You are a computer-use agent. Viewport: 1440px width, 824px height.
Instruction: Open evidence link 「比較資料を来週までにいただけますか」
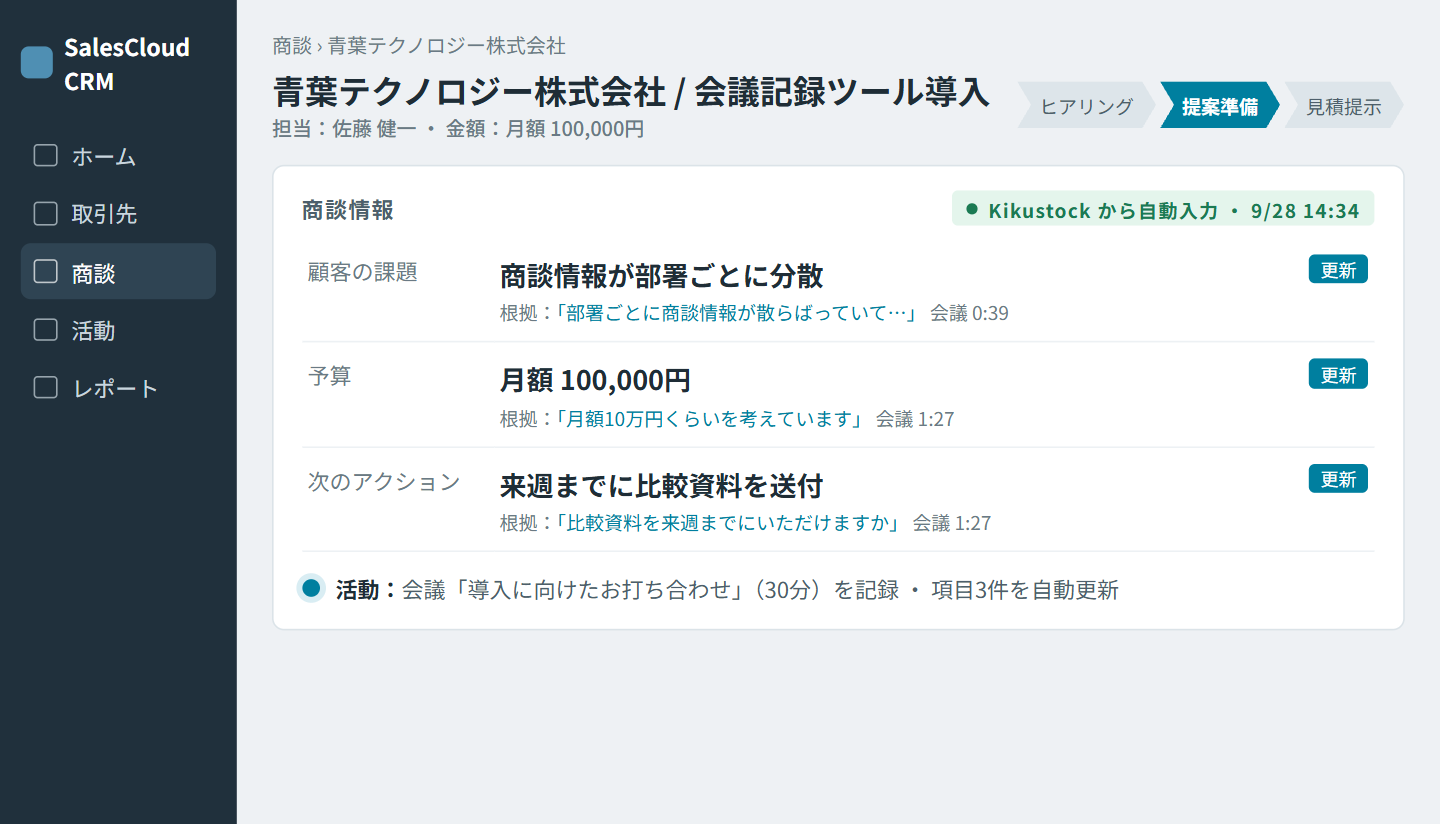728,523
